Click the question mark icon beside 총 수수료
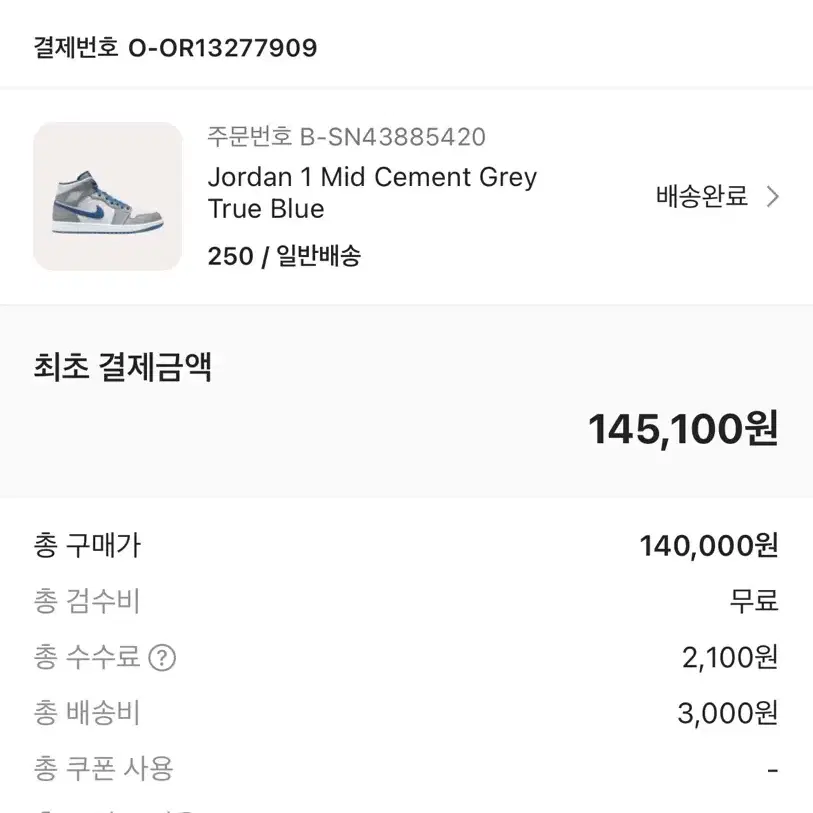The image size is (813, 813). [x=162, y=658]
